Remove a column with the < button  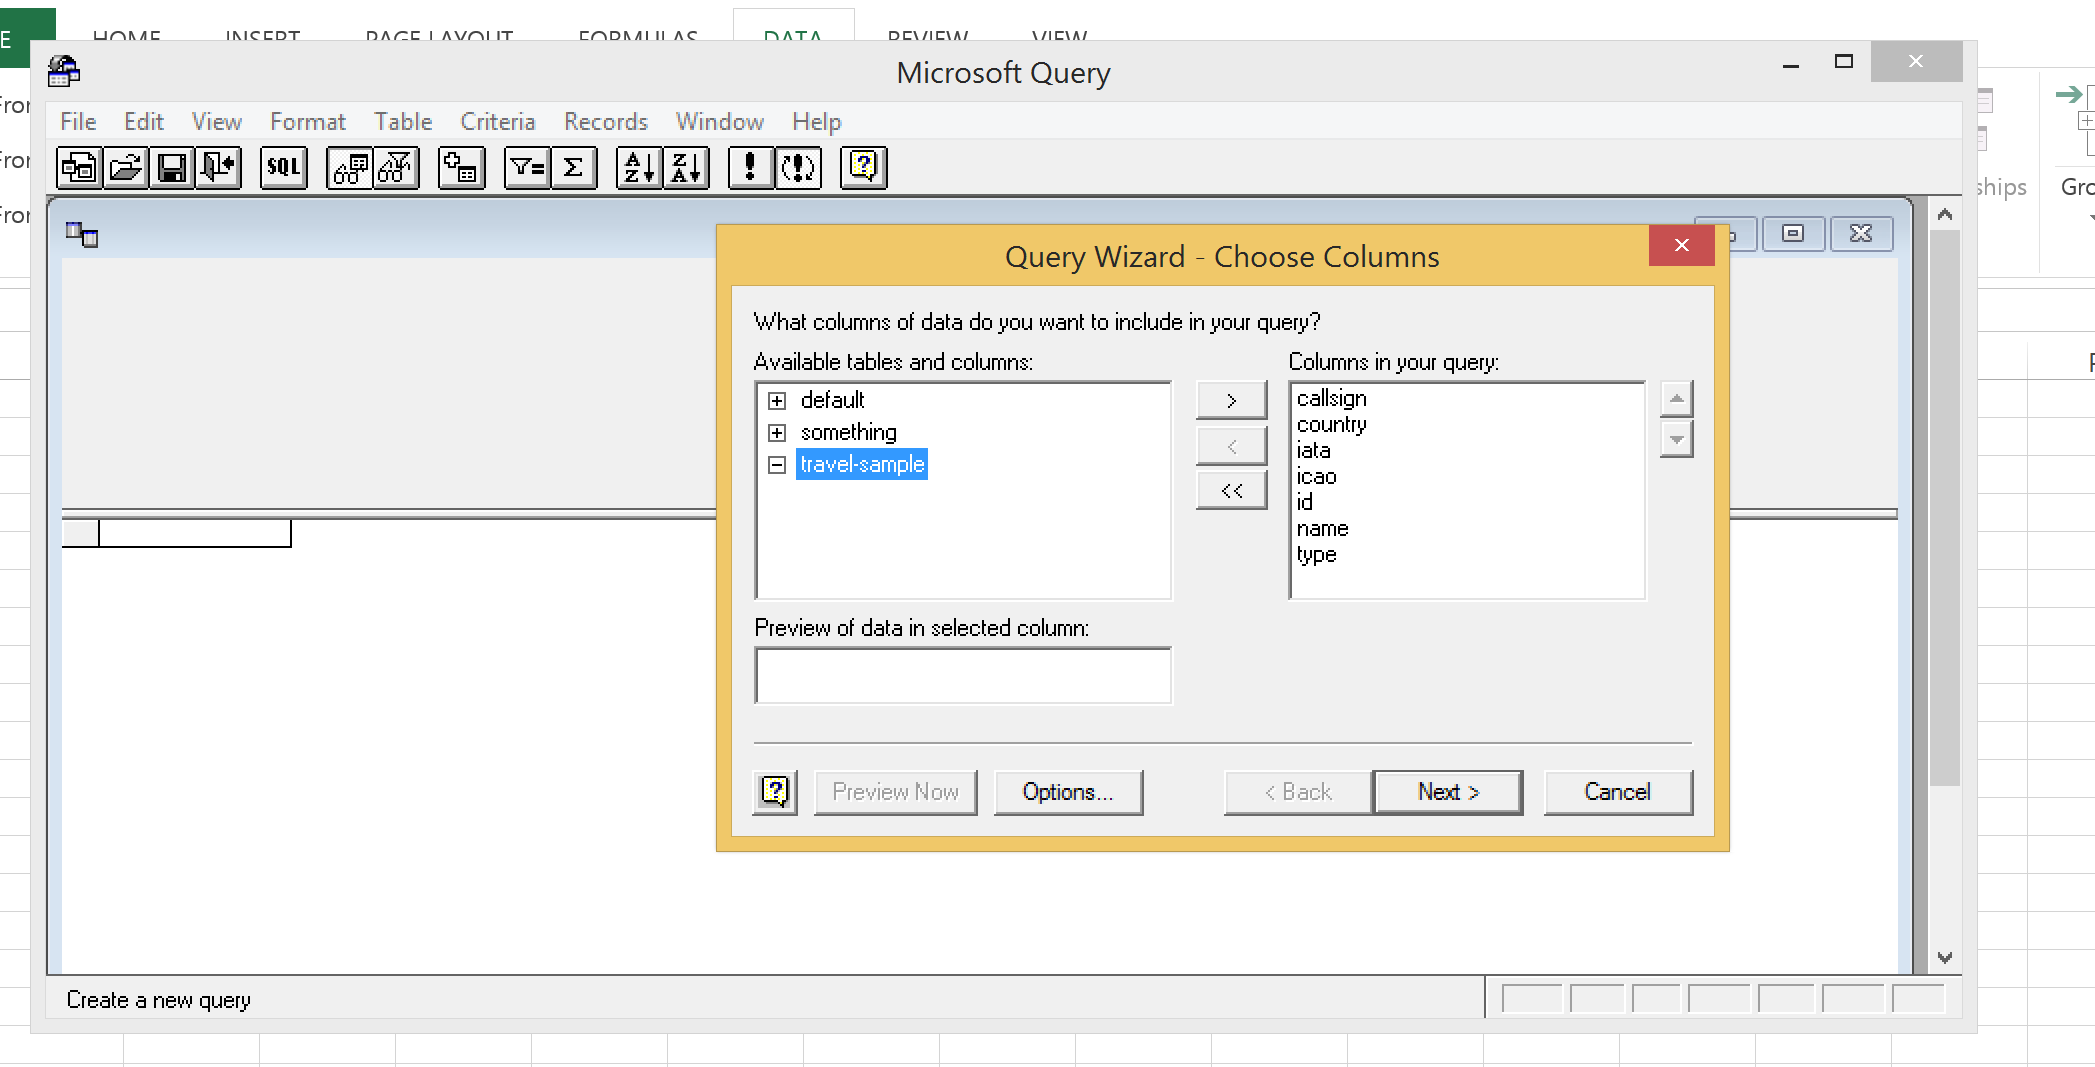[1231, 446]
